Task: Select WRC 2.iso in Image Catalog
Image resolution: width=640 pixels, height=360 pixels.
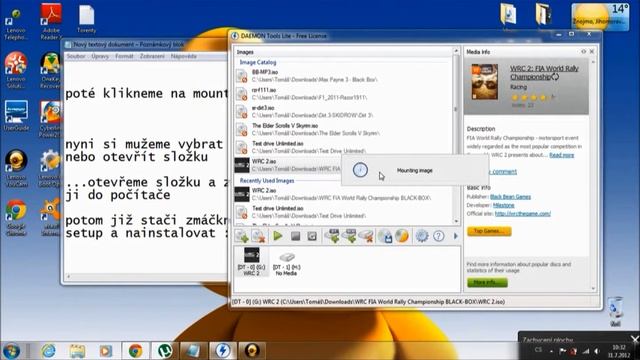Action: (x=288, y=165)
